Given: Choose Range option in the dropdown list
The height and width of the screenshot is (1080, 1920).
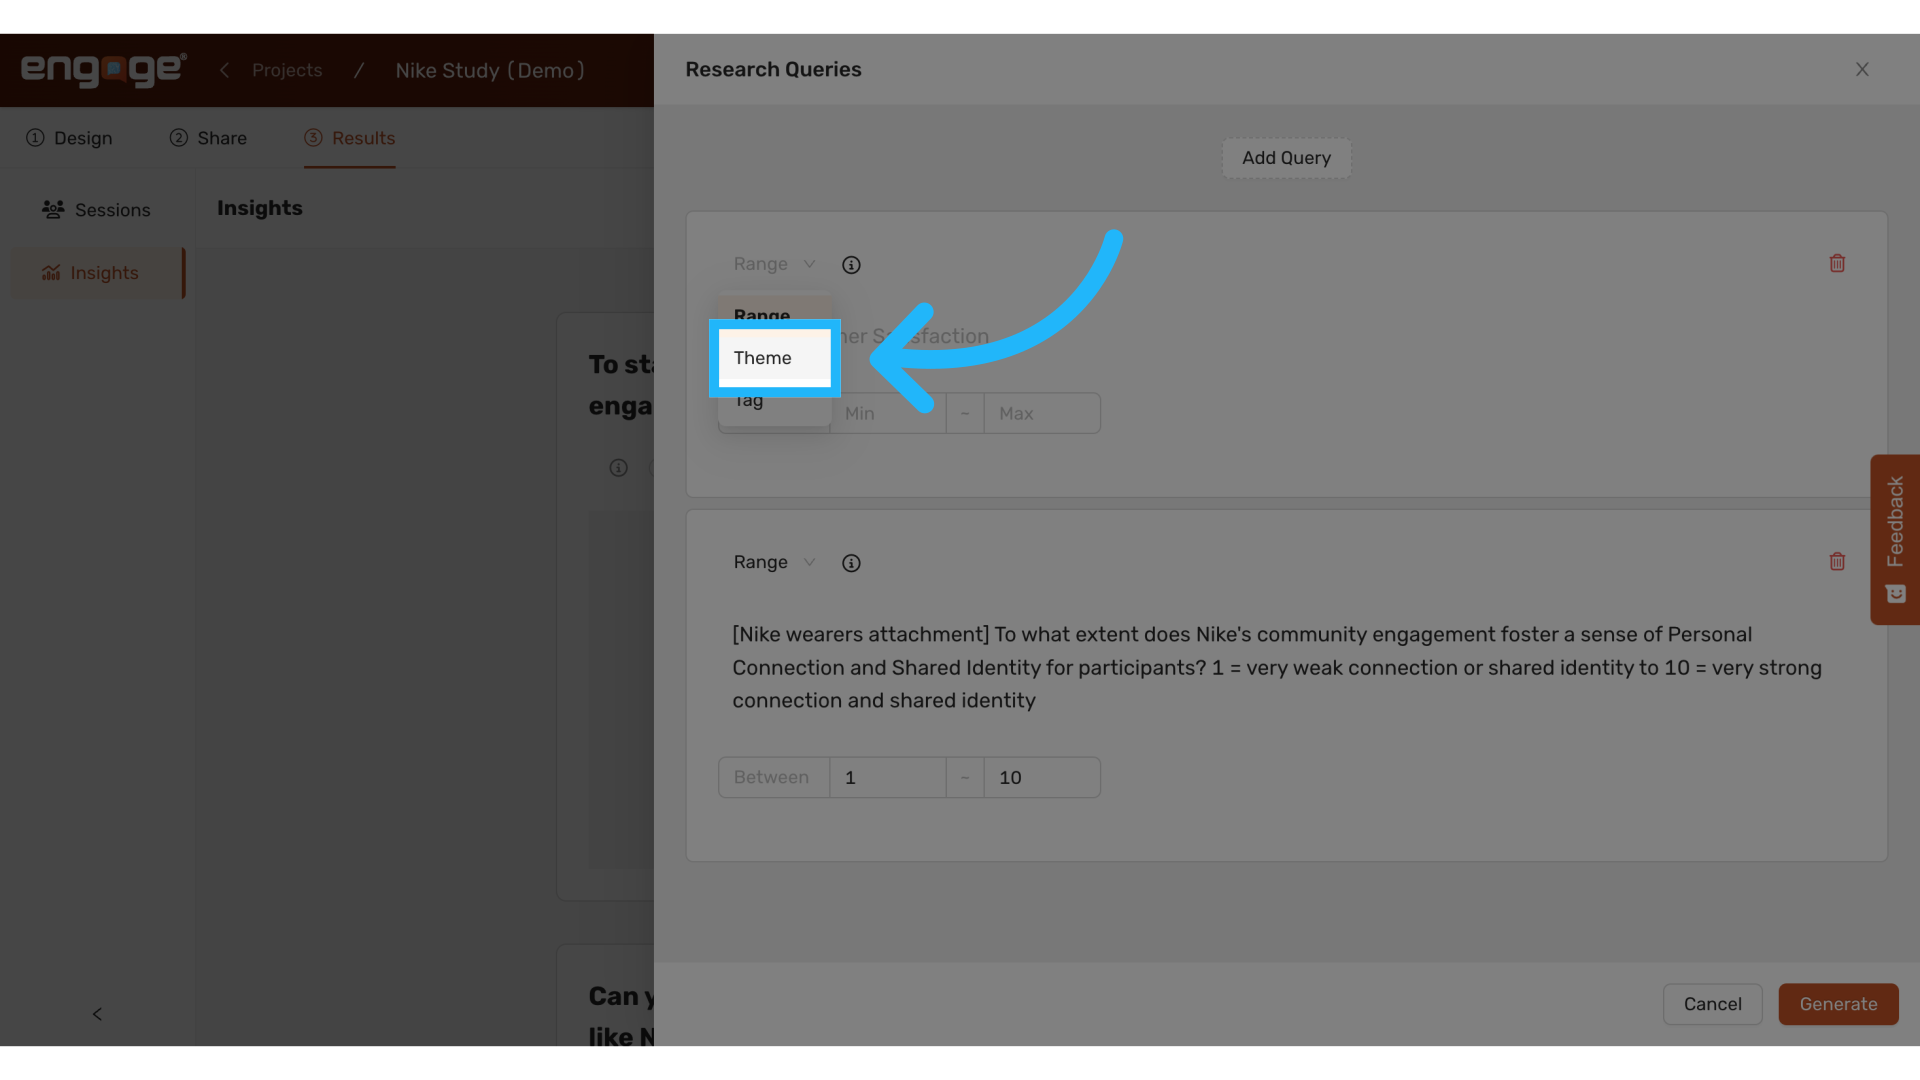Looking at the screenshot, I should 775,314.
